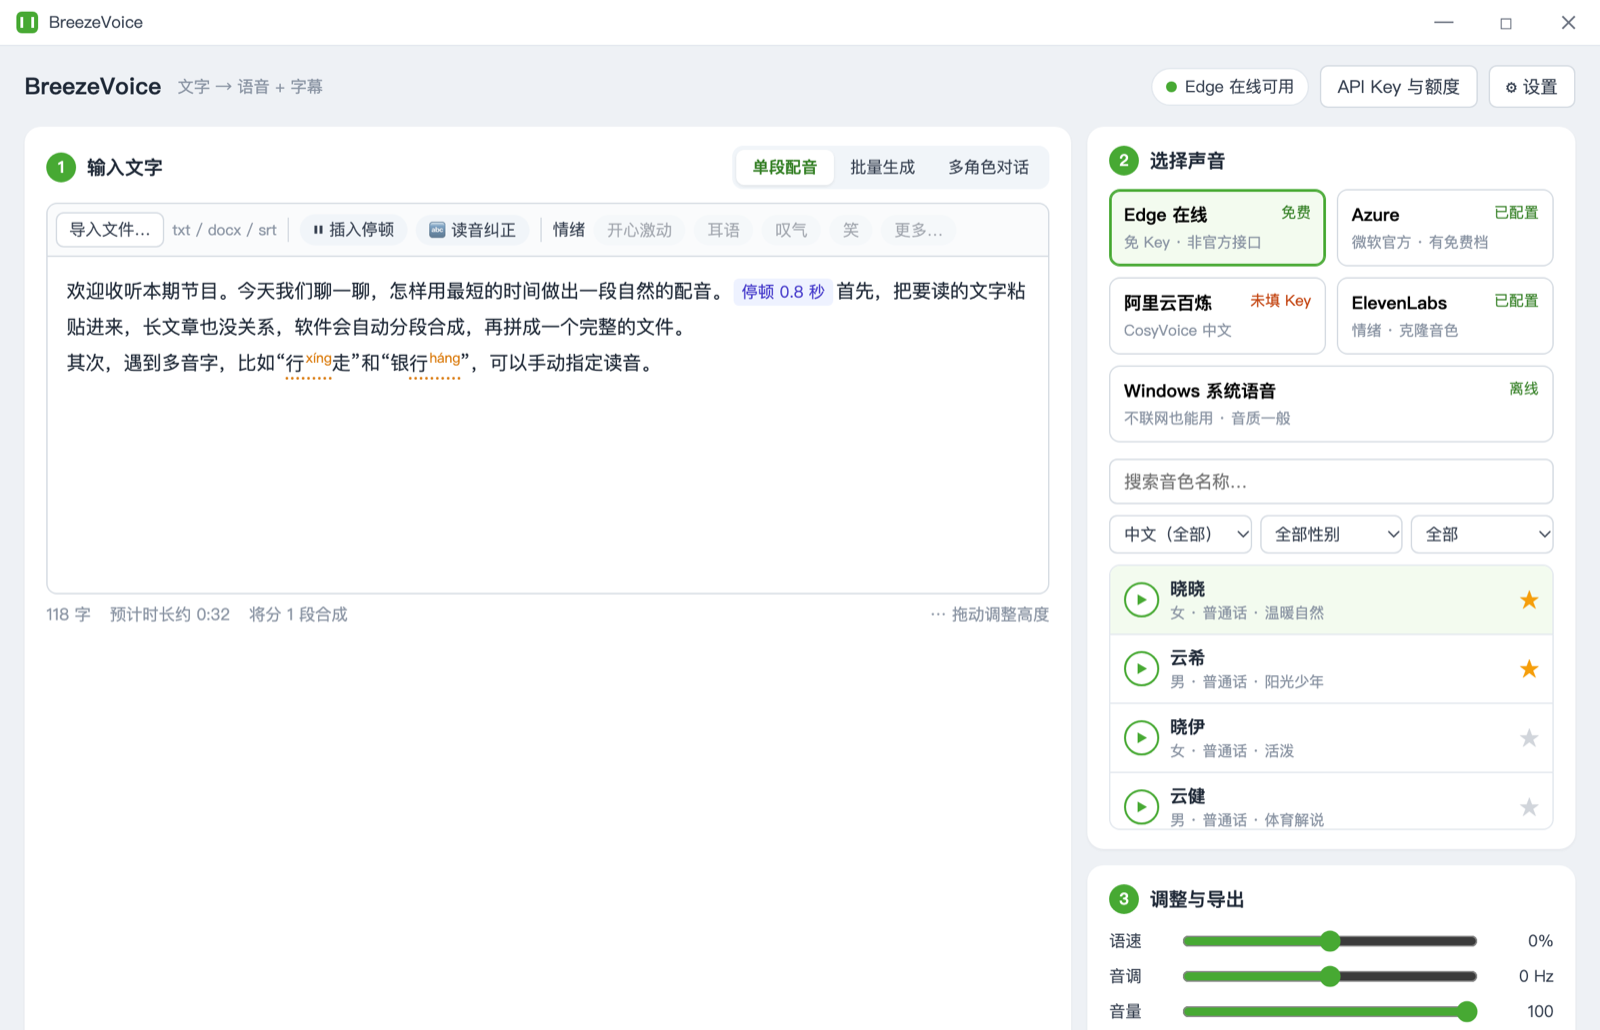Select Azure voice engine card
This screenshot has width=1600, height=1030.
coord(1445,228)
